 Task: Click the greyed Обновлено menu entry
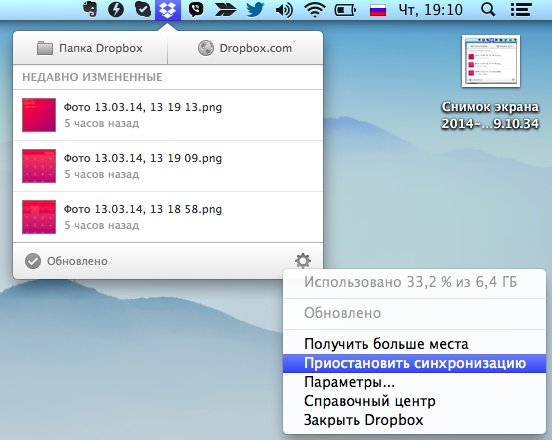coord(414,313)
